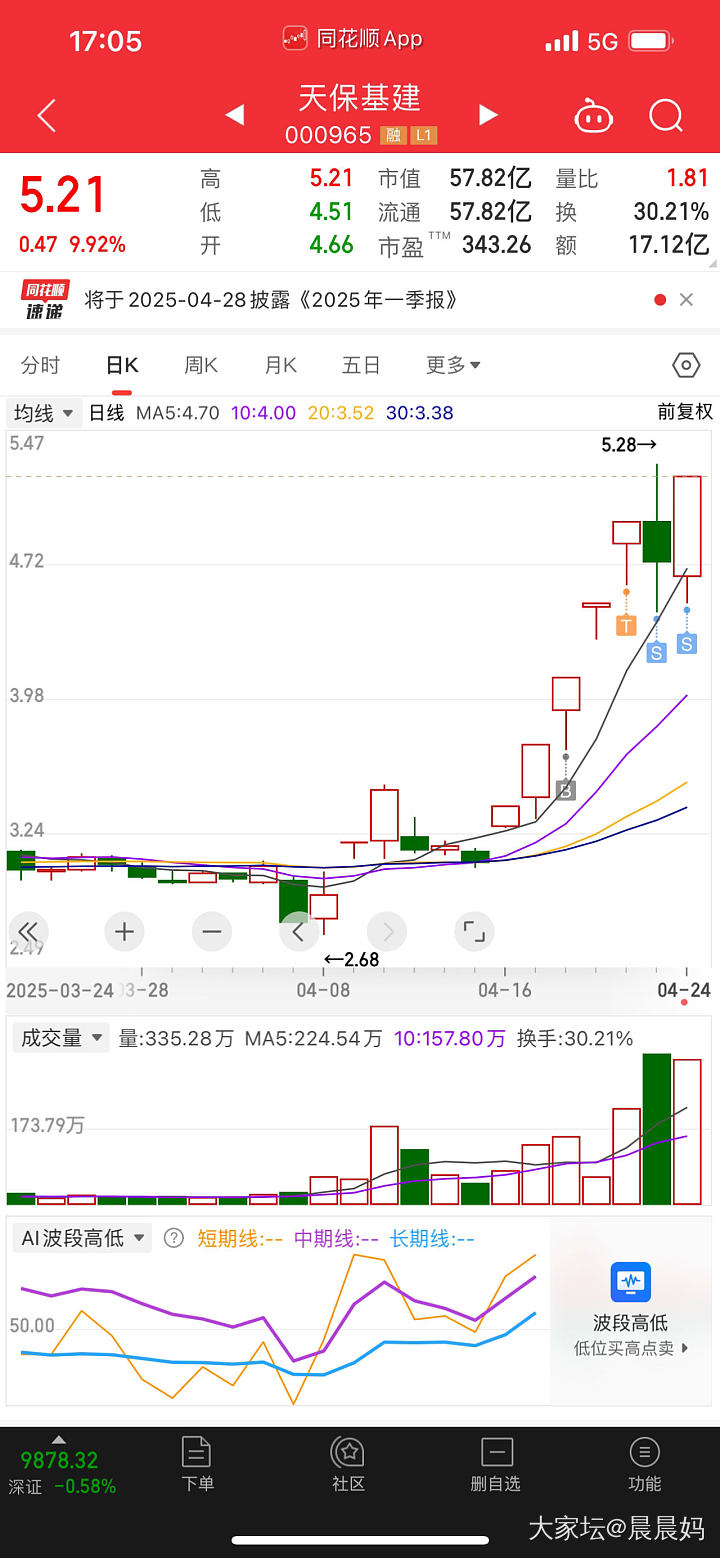This screenshot has height=1558, width=720.
Task: Tap the 2.68 low price annotation
Action: pyautogui.click(x=351, y=959)
